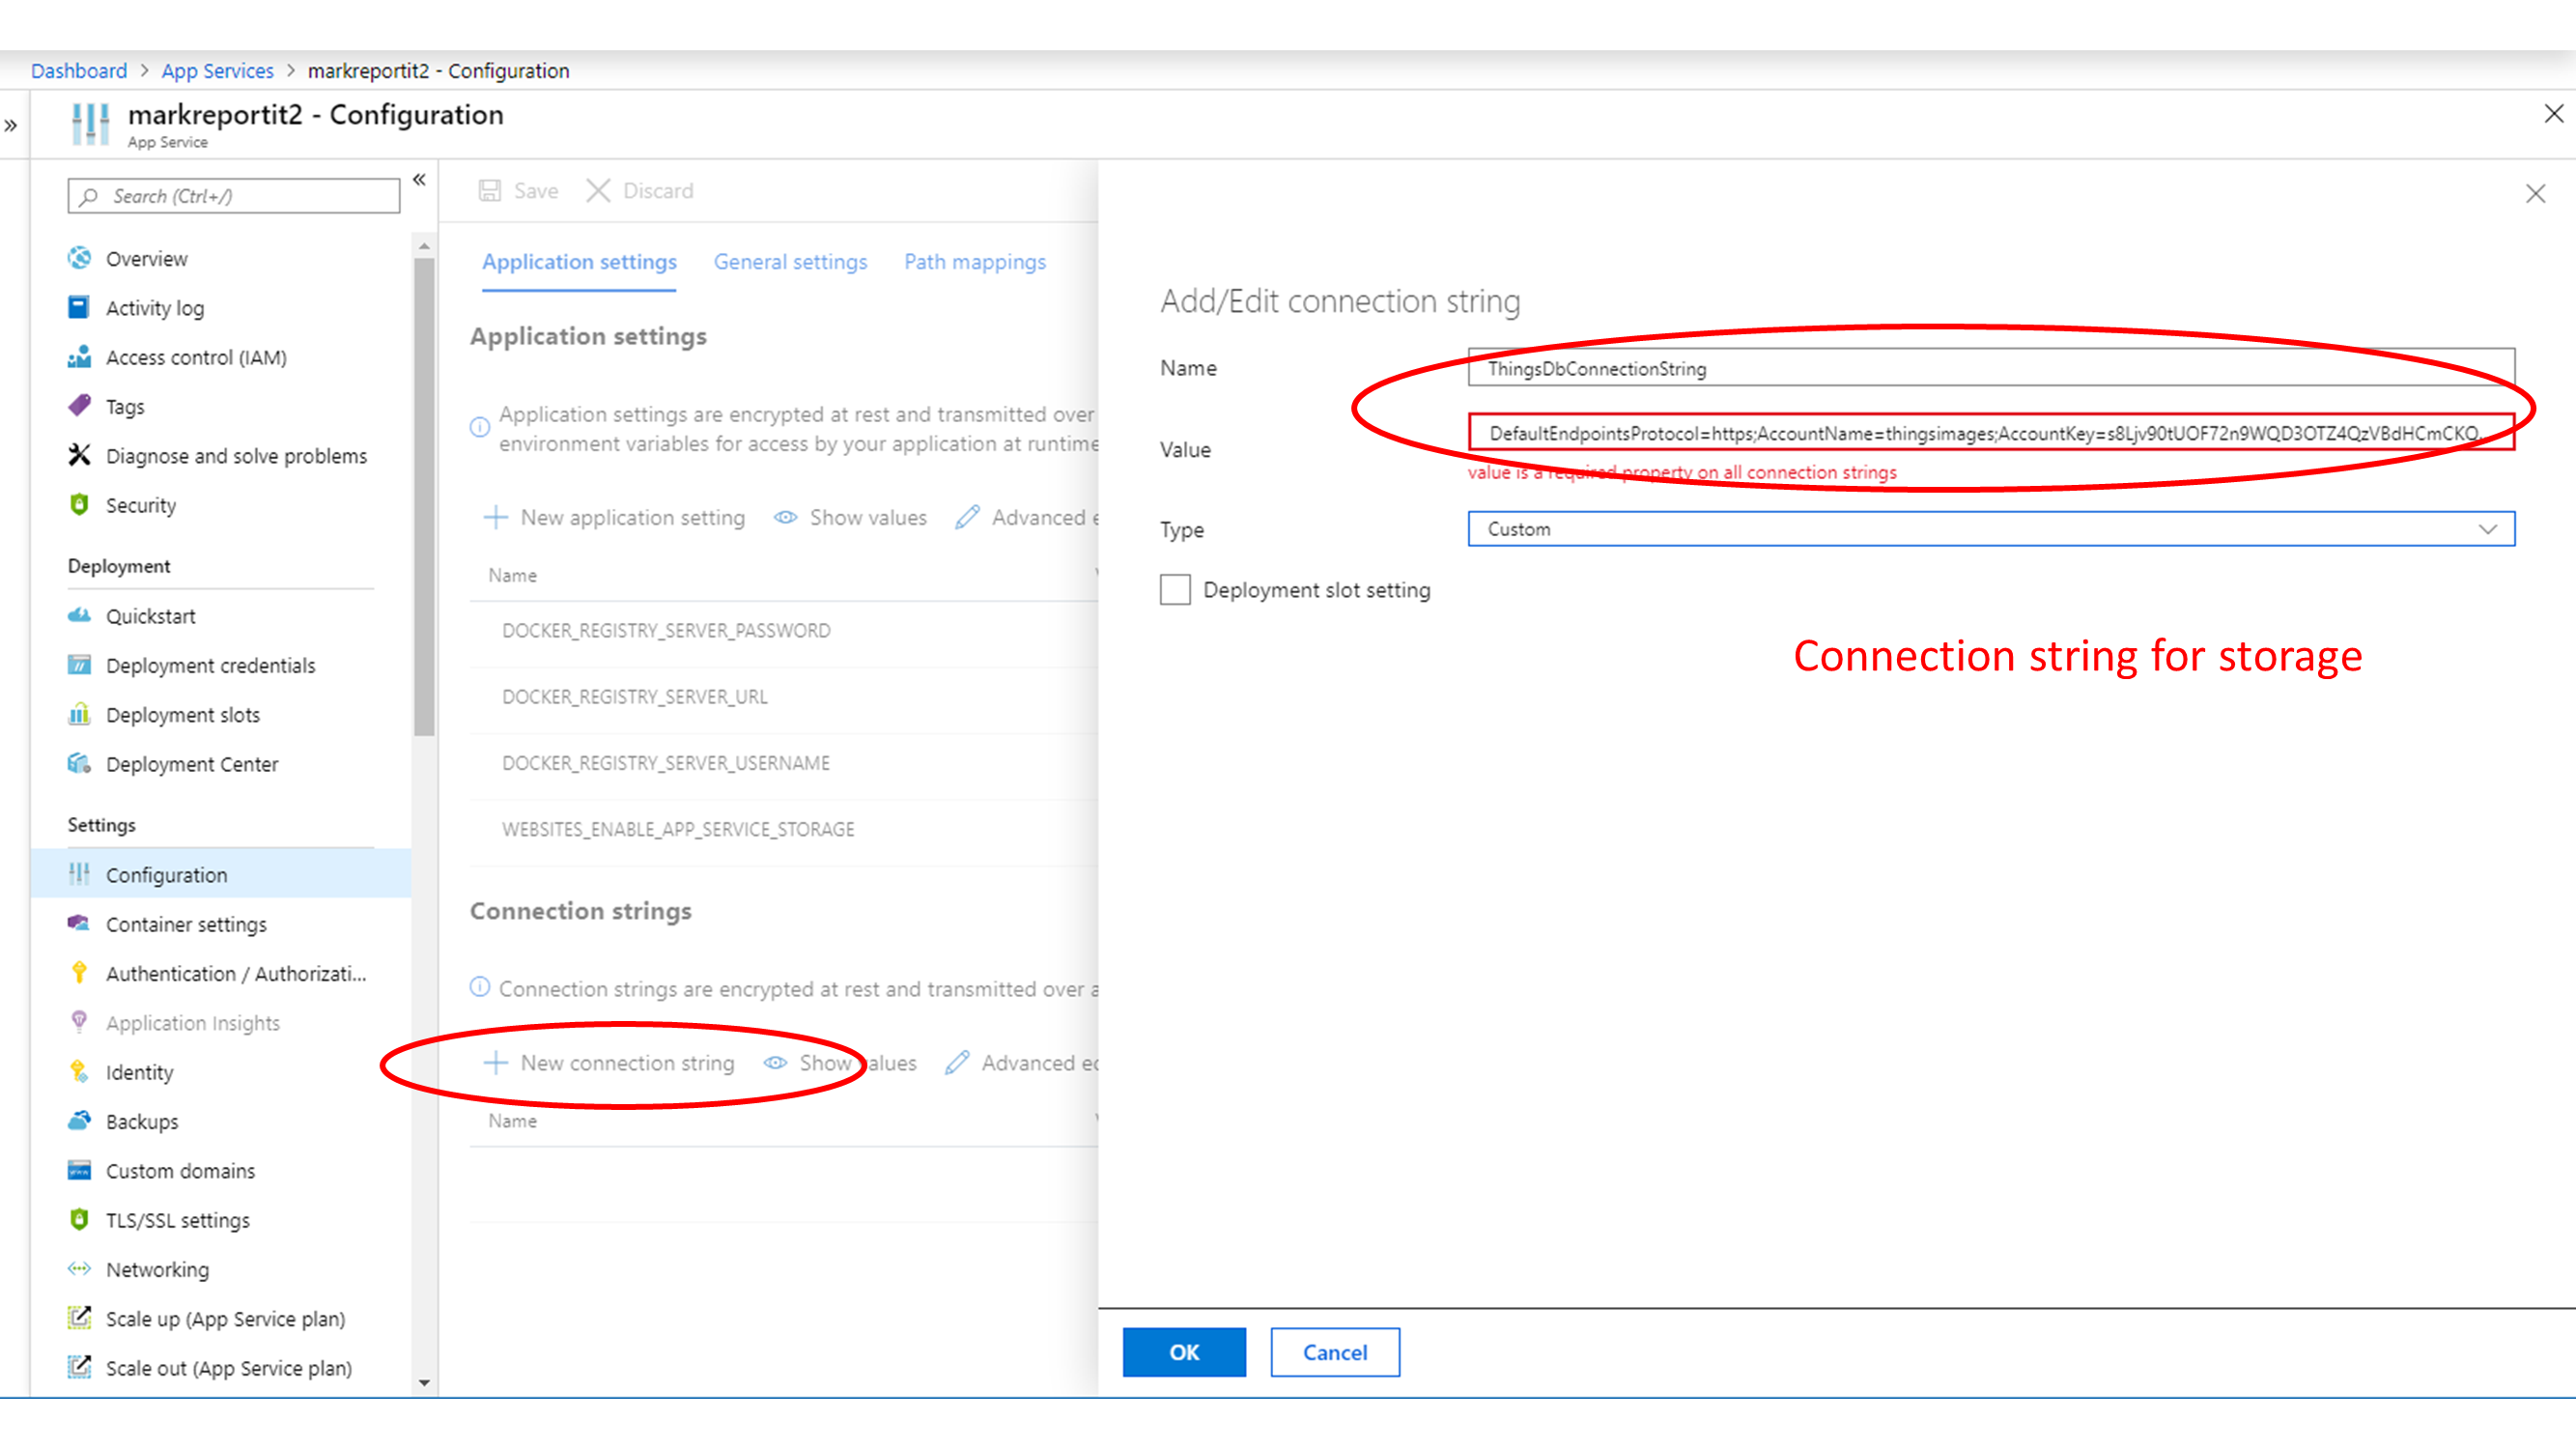Open the Type dropdown showing Custom
Viewport: 2576px width, 1449px height.
pos(1990,529)
